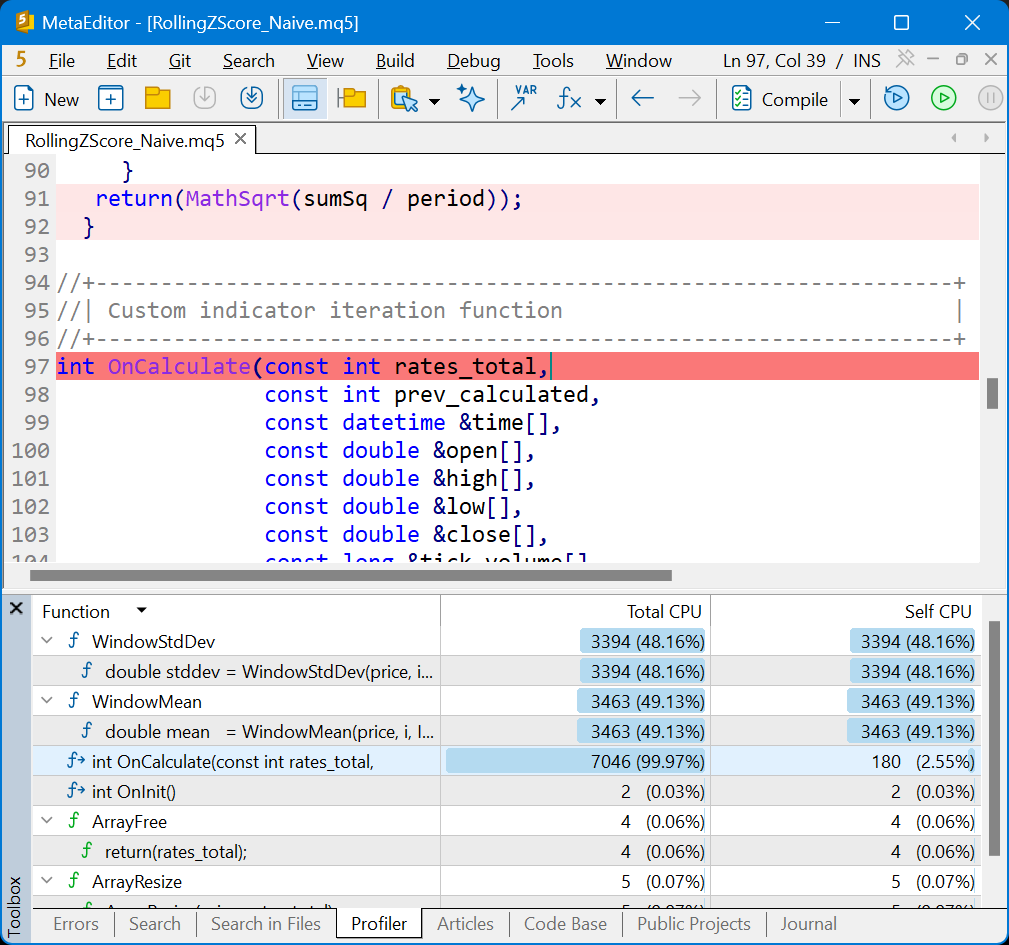
Task: Click the editor vertical scrollbar thumb
Action: (x=992, y=393)
